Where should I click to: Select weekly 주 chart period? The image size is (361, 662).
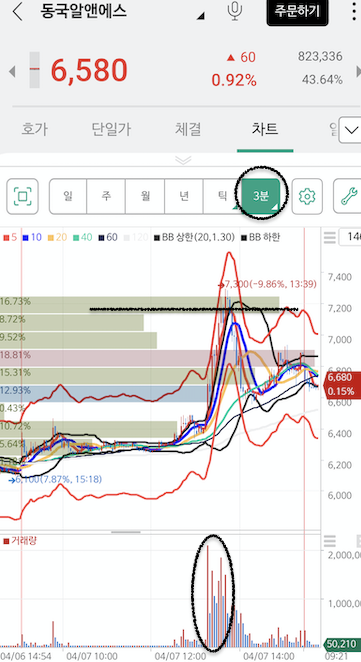(x=106, y=196)
